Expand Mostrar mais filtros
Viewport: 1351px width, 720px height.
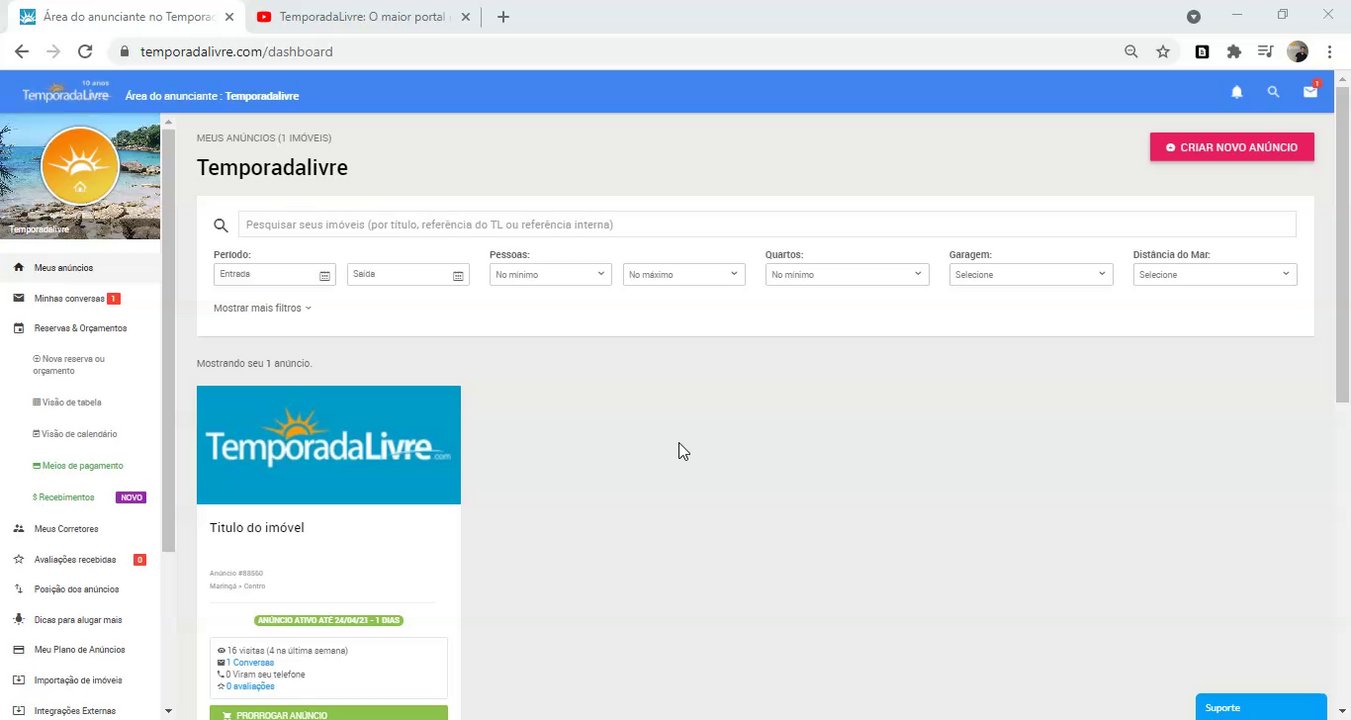263,308
